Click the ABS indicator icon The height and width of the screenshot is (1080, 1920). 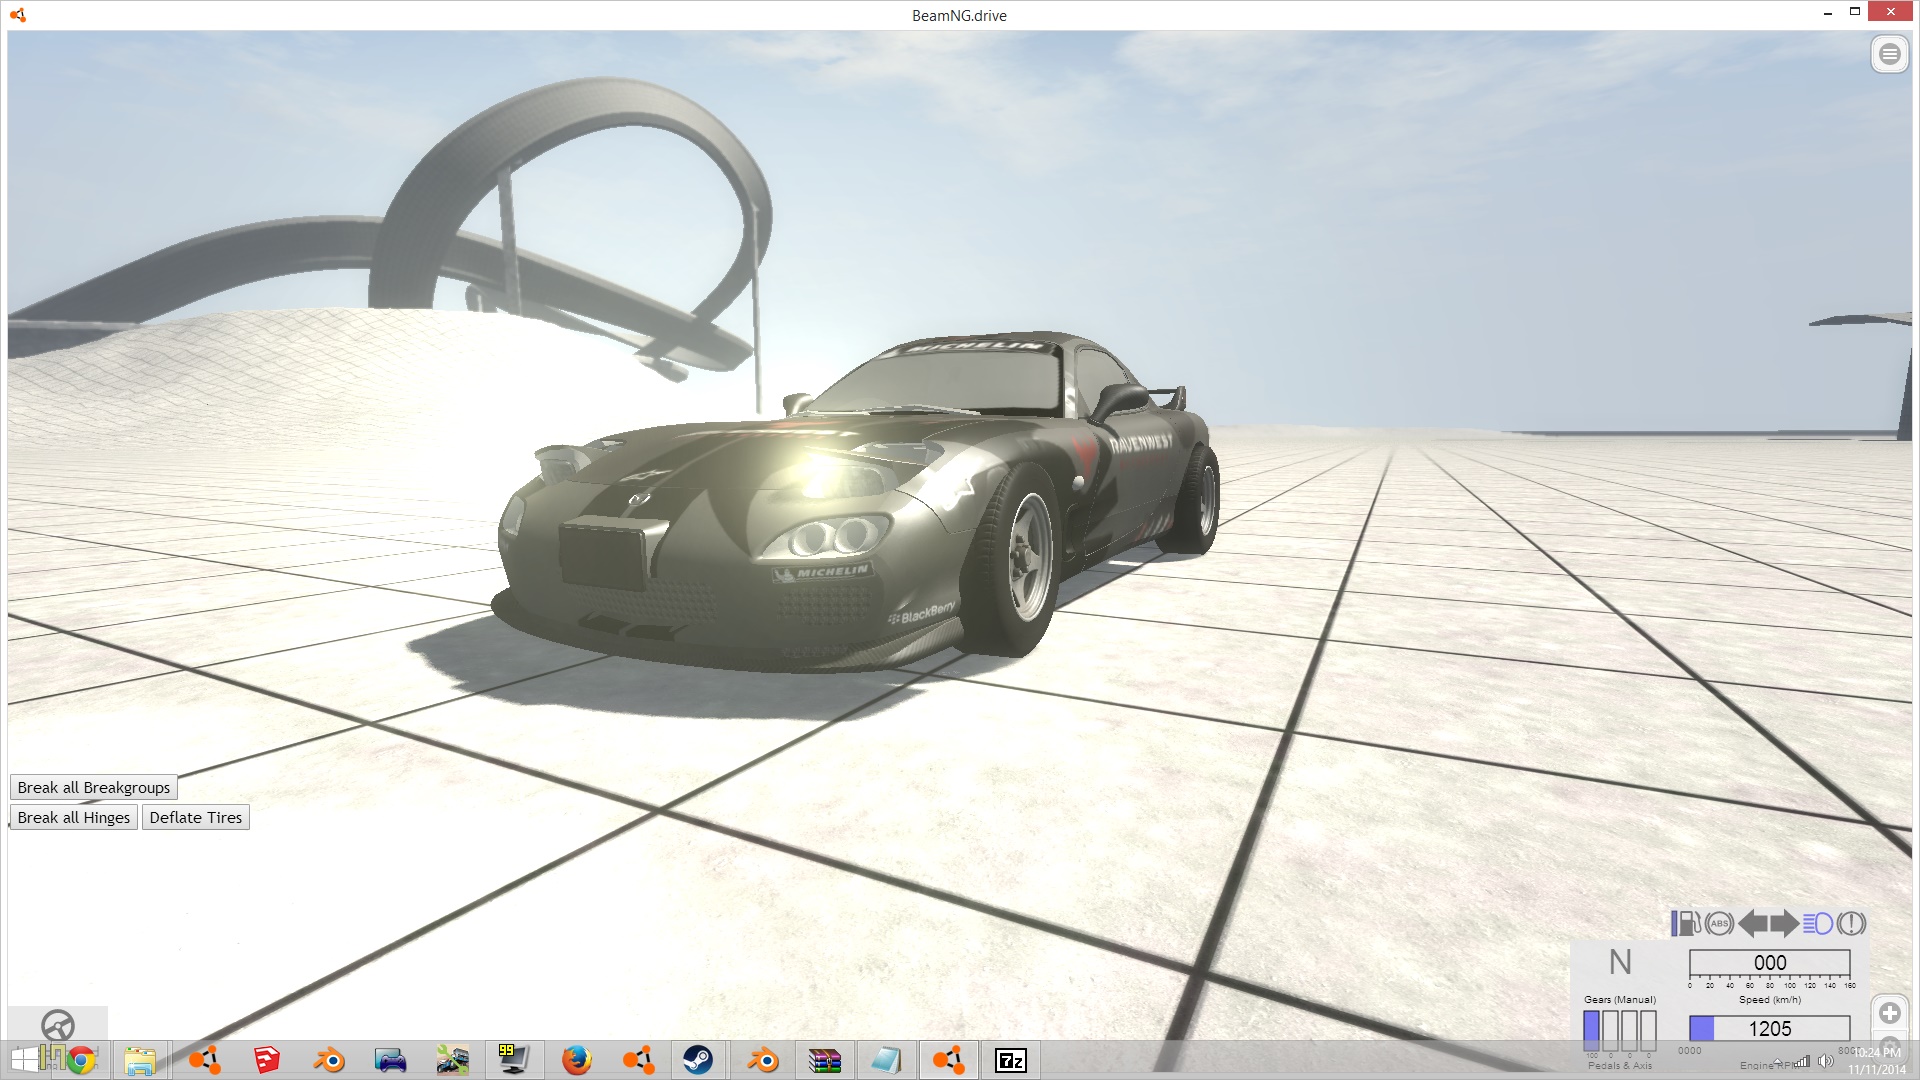[x=1719, y=923]
